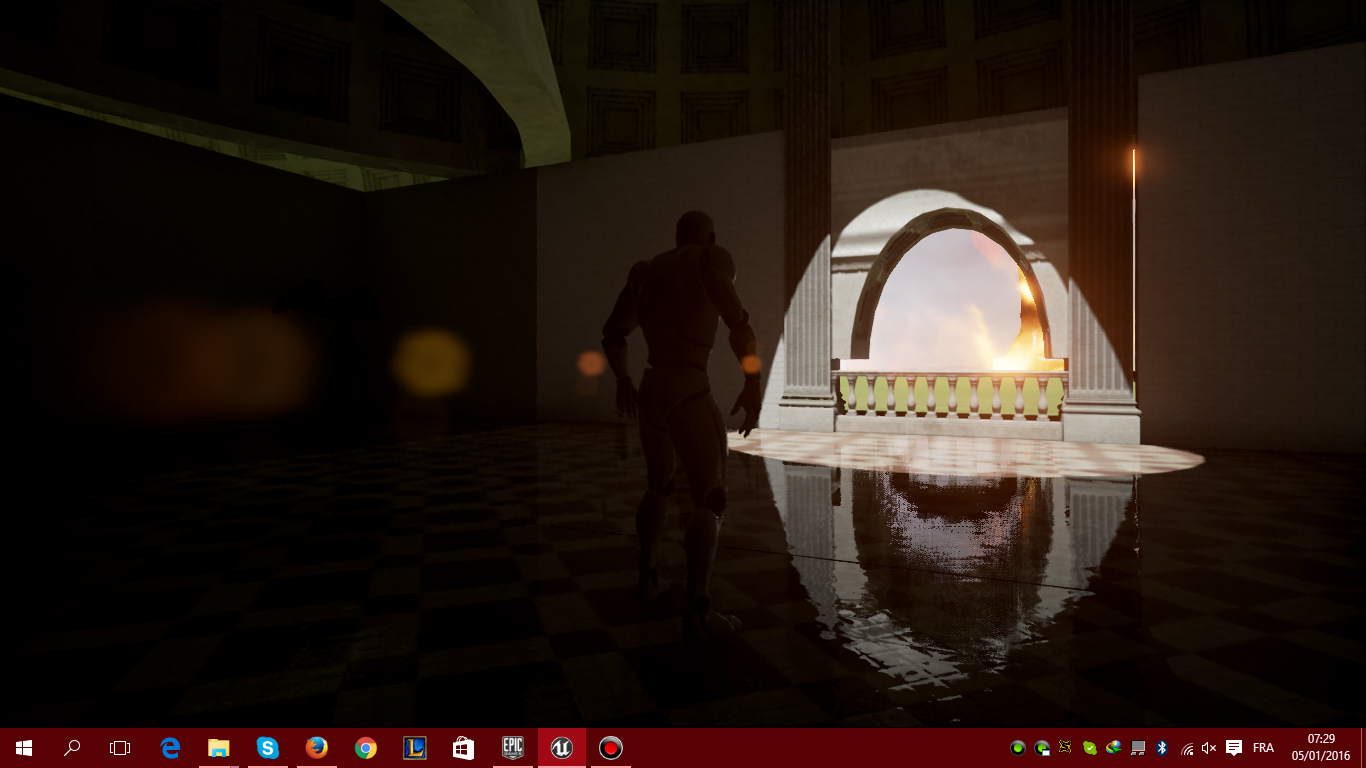The width and height of the screenshot is (1366, 768).
Task: Open the Wi-Fi network flyout
Action: (x=1187, y=748)
